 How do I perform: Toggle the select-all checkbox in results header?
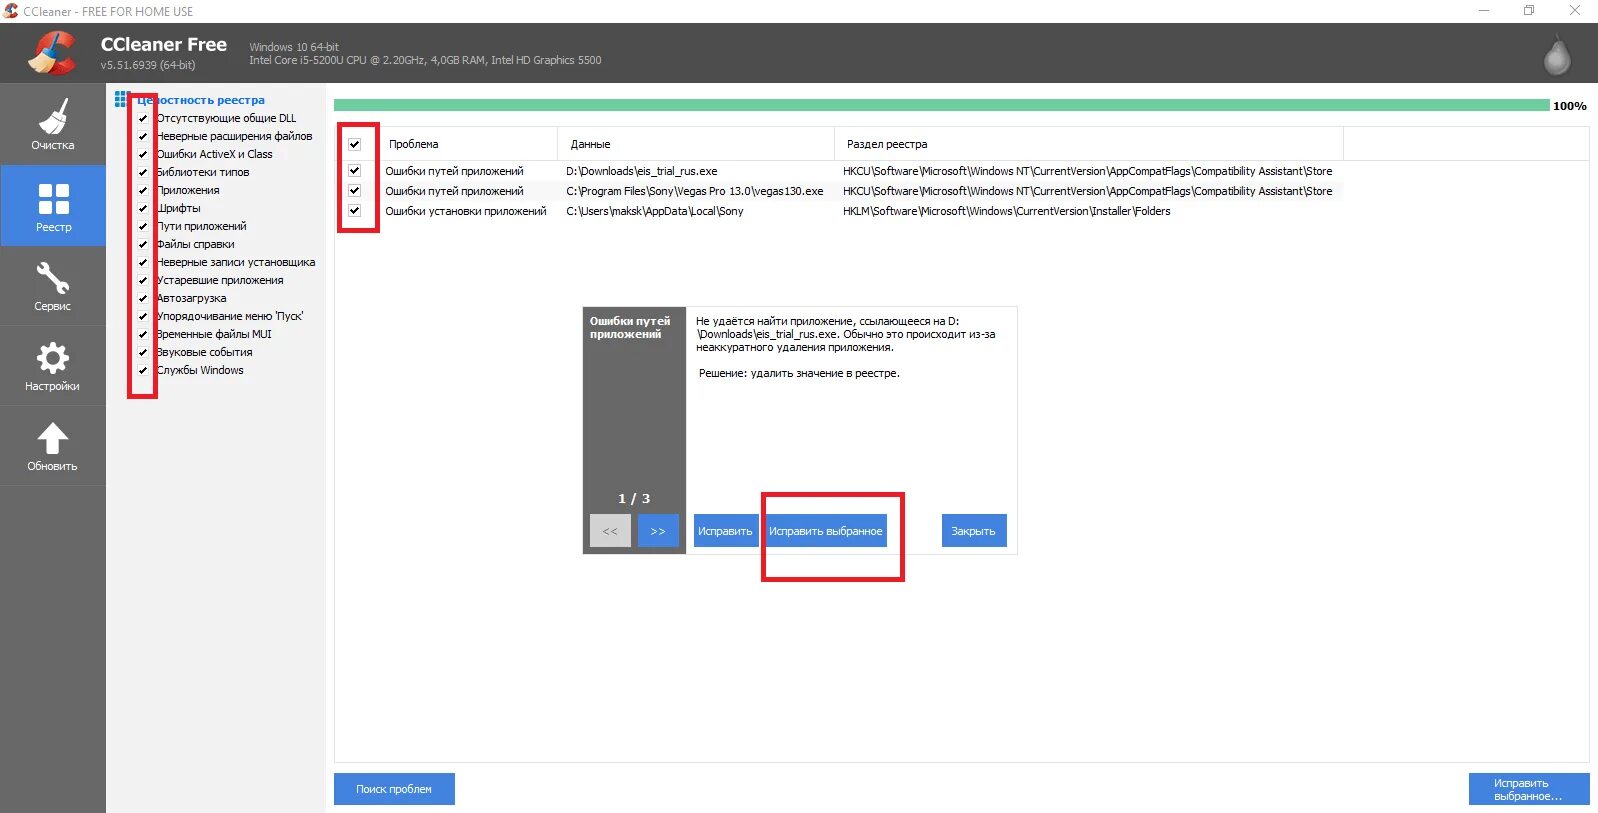point(354,144)
